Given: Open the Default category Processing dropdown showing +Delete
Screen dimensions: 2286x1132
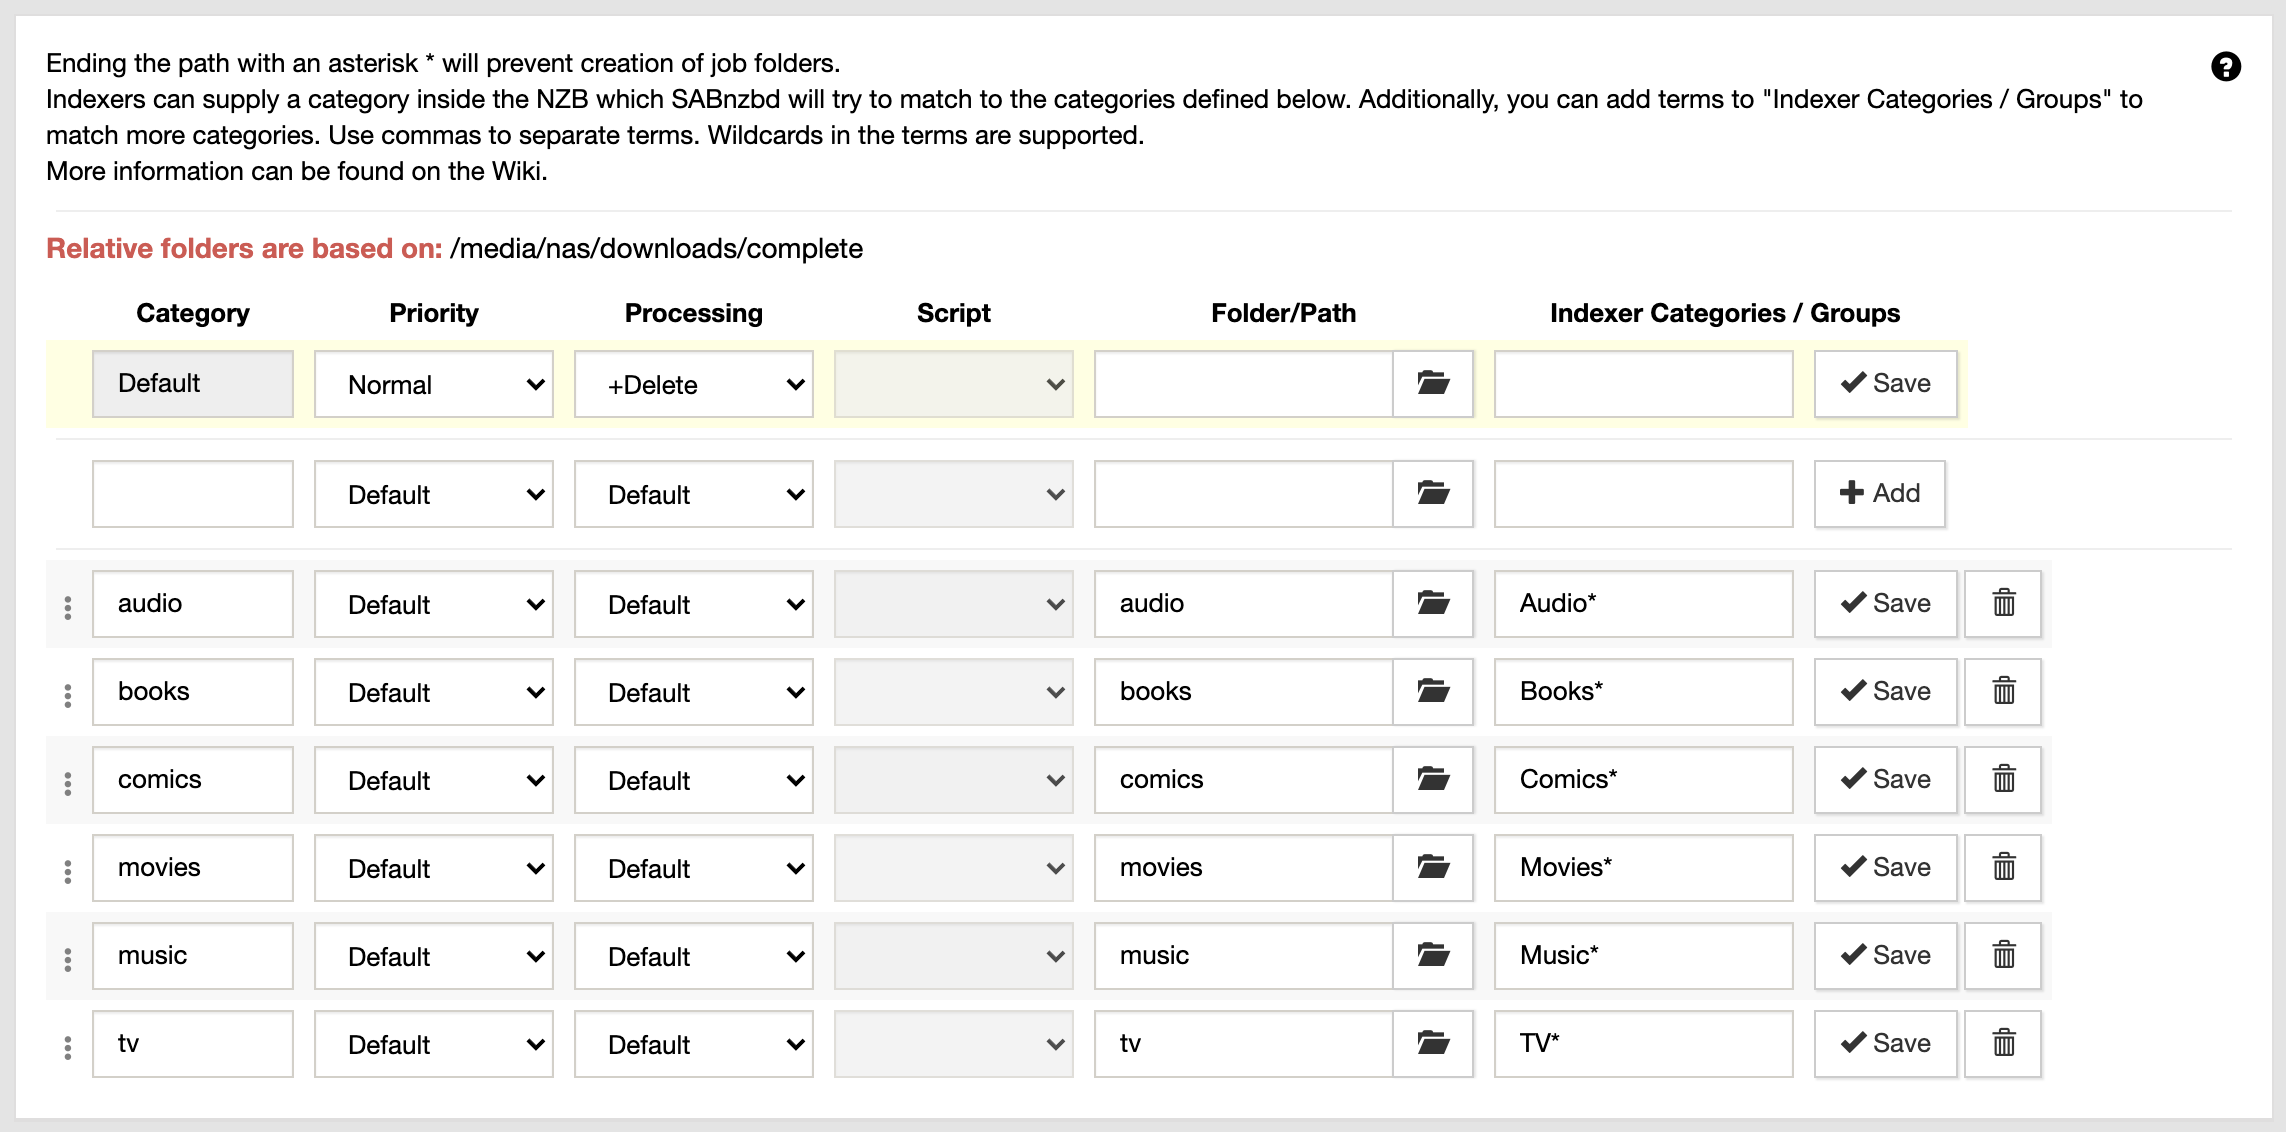Looking at the screenshot, I should point(693,384).
